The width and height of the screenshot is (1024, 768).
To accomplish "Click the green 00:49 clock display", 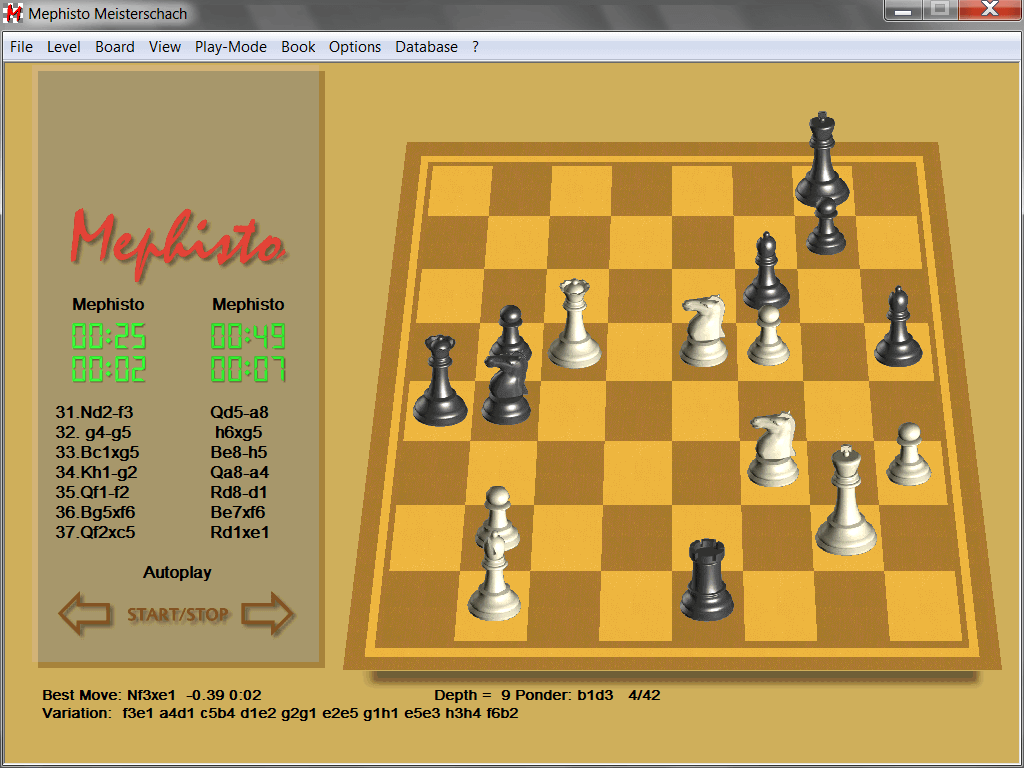I will point(248,336).
